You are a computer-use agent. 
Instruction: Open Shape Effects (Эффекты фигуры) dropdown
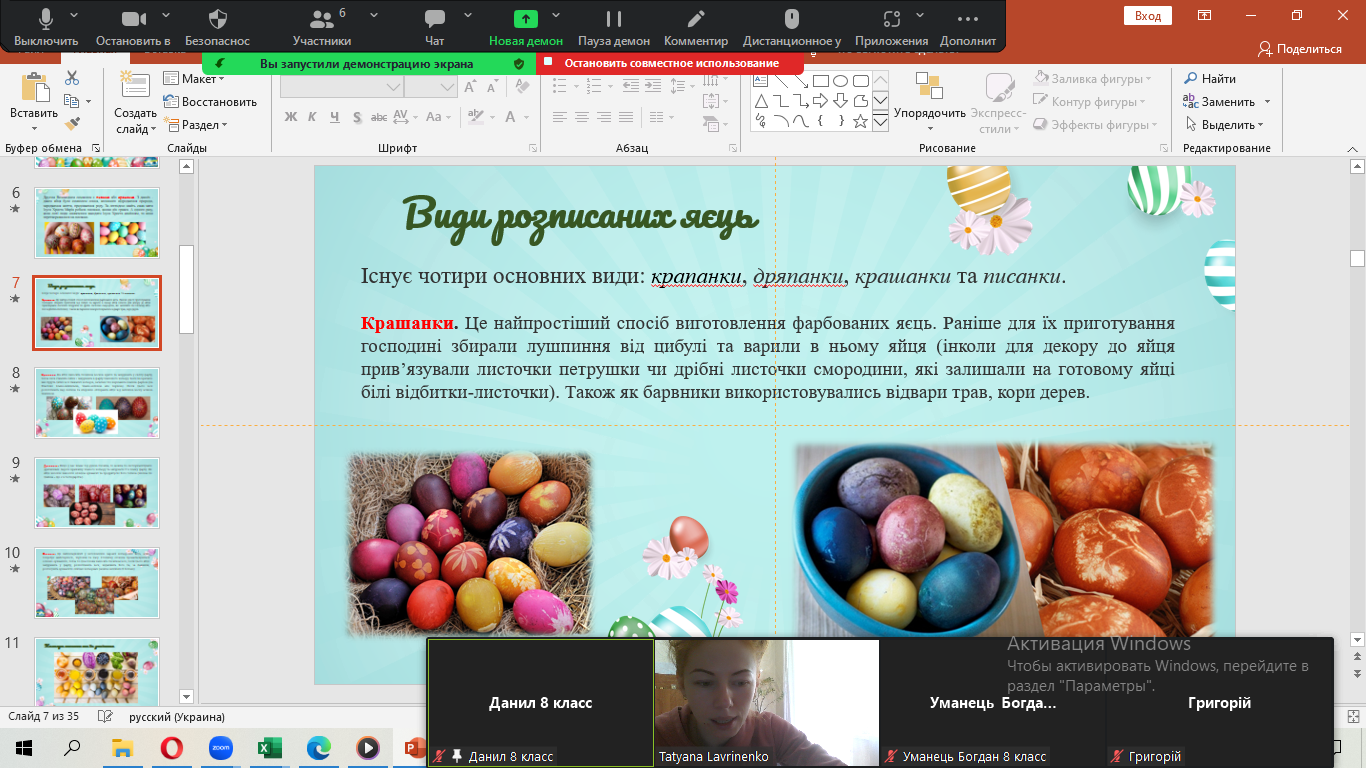pyautogui.click(x=1097, y=125)
